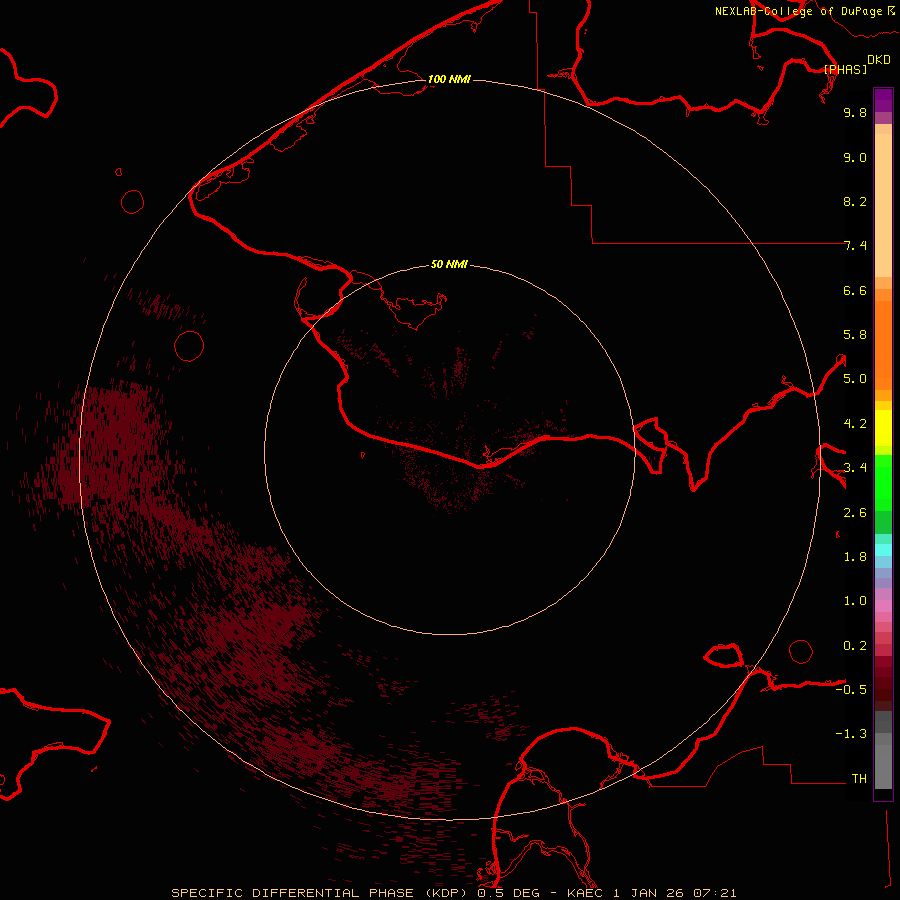Click the 0.2 value on color scale
Screen dimensions: 900x900
coord(855,646)
